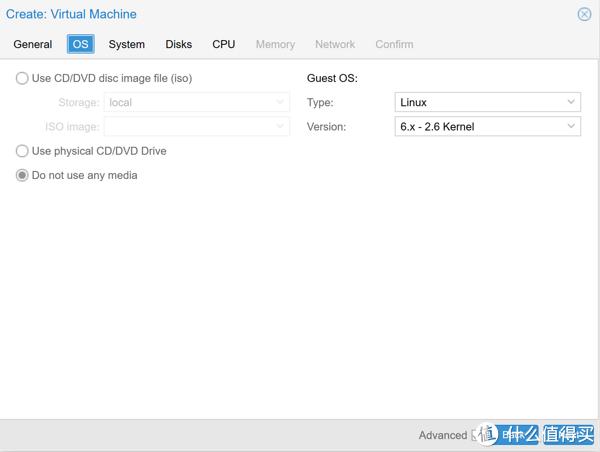
Task: Open the Guest OS Type dropdown
Action: point(488,102)
